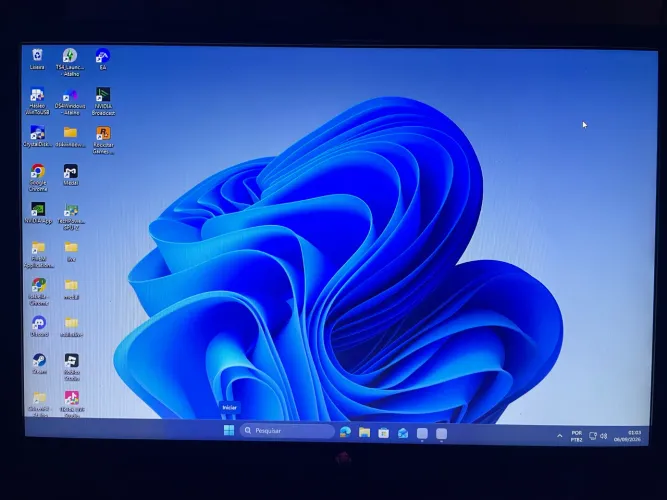Open the Roblox Studio shortcut
Viewport: 667px width, 500px height.
tap(71, 367)
